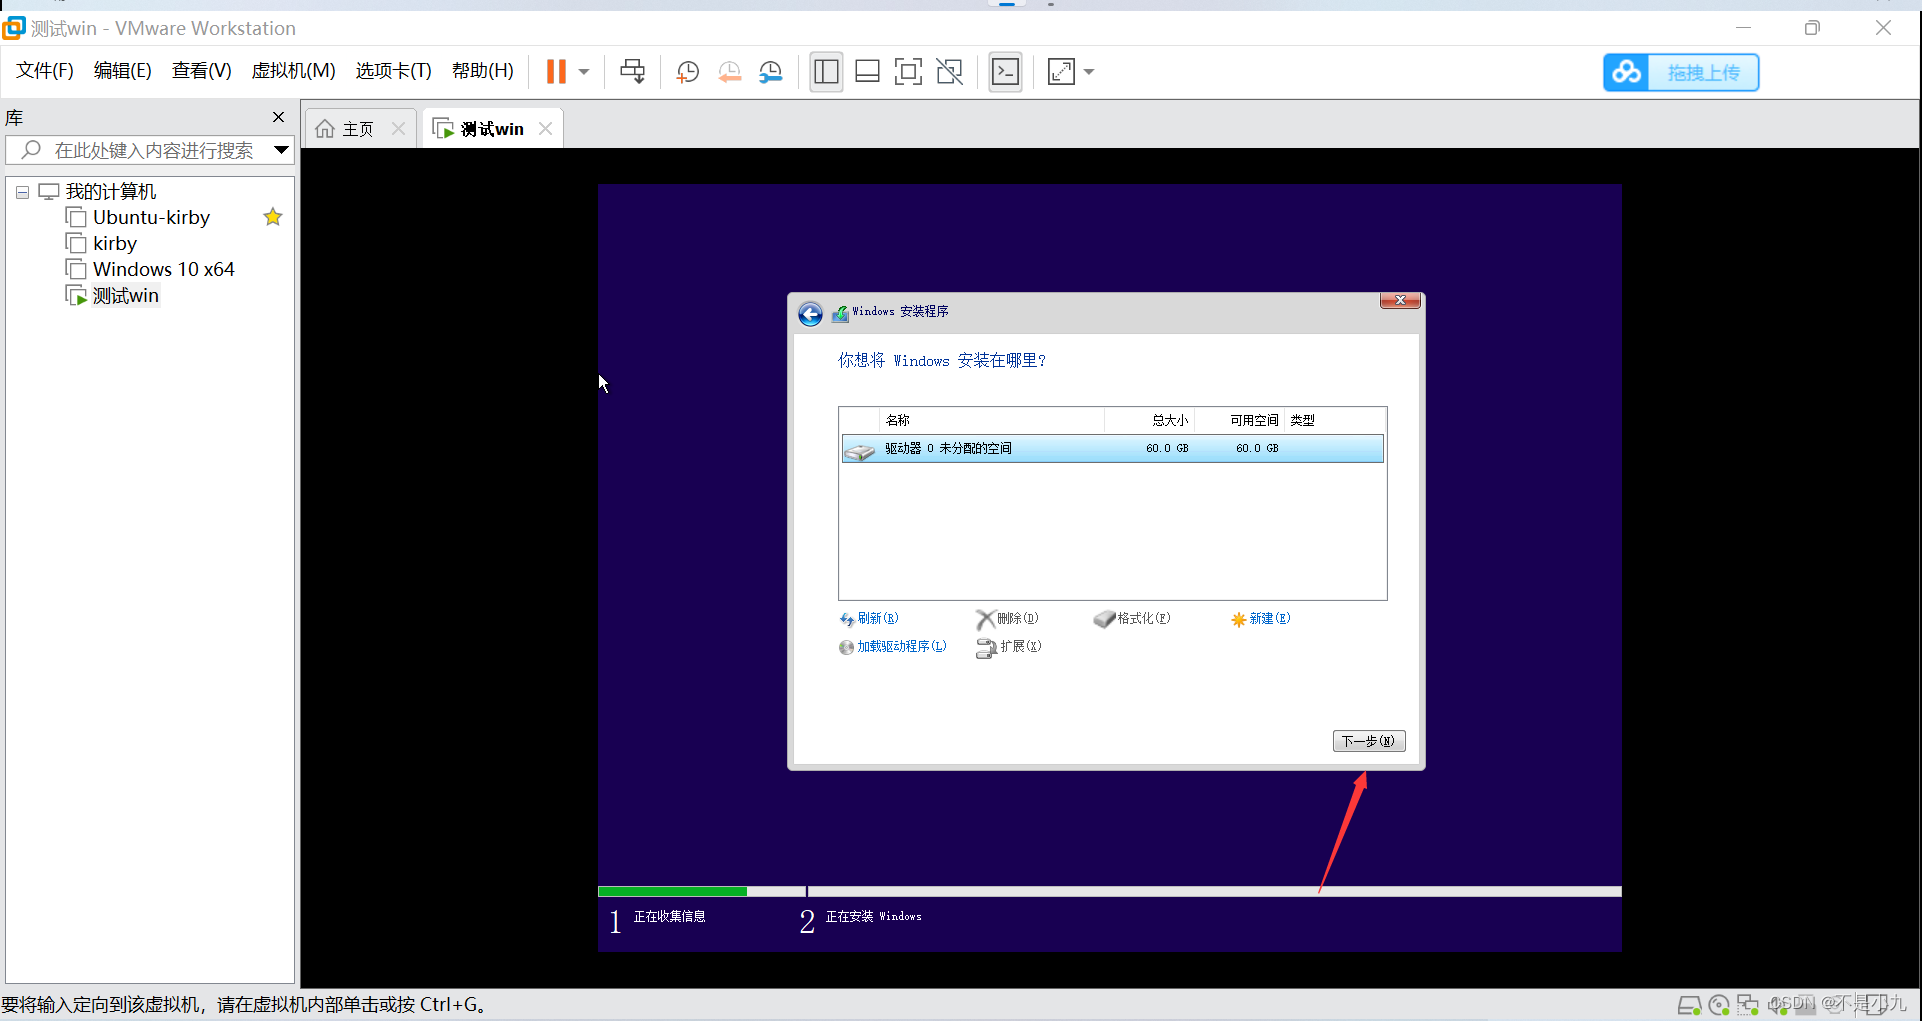Screen dimensions: 1922x1021
Task: Open the 虚拟机(M) menu
Action: click(293, 71)
